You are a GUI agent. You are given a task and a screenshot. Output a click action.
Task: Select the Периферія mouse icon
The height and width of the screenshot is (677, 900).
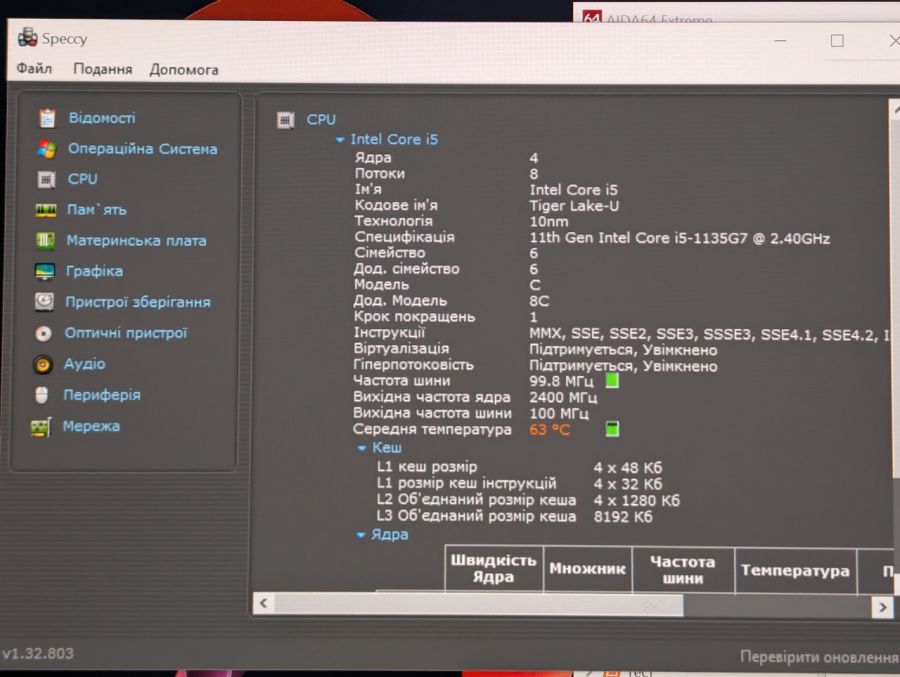[41, 395]
